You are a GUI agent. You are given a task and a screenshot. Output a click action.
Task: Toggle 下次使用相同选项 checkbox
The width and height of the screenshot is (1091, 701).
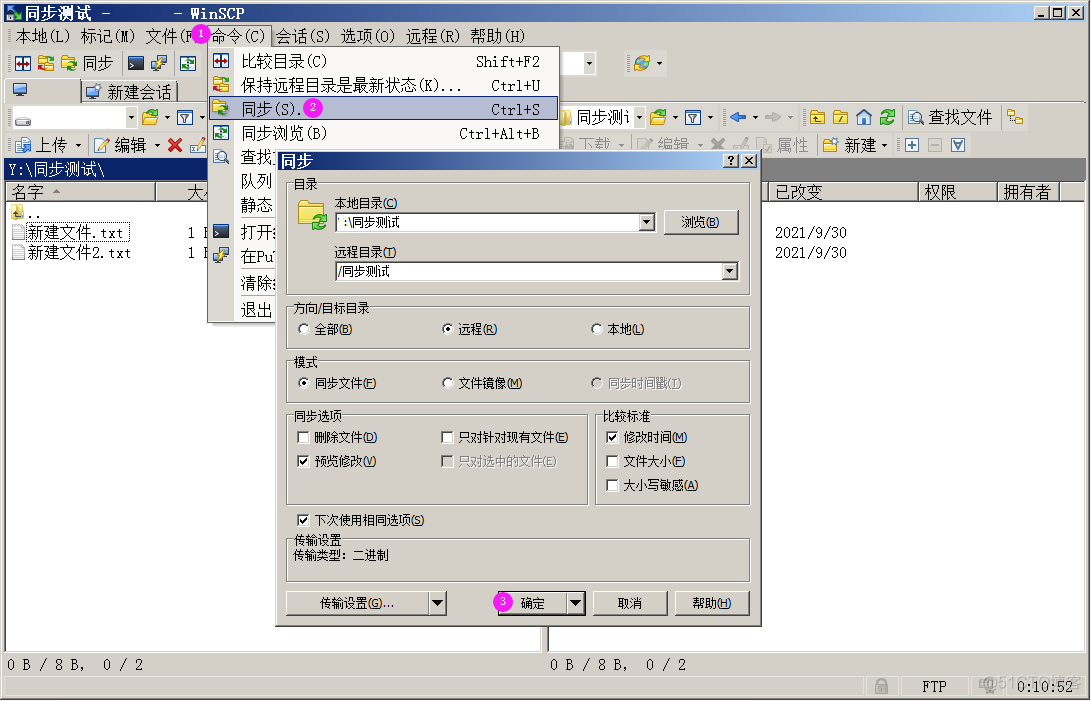pos(303,520)
